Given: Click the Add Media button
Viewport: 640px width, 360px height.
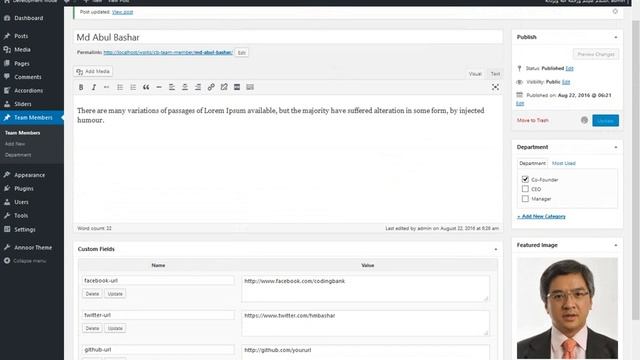Looking at the screenshot, I should (93, 71).
